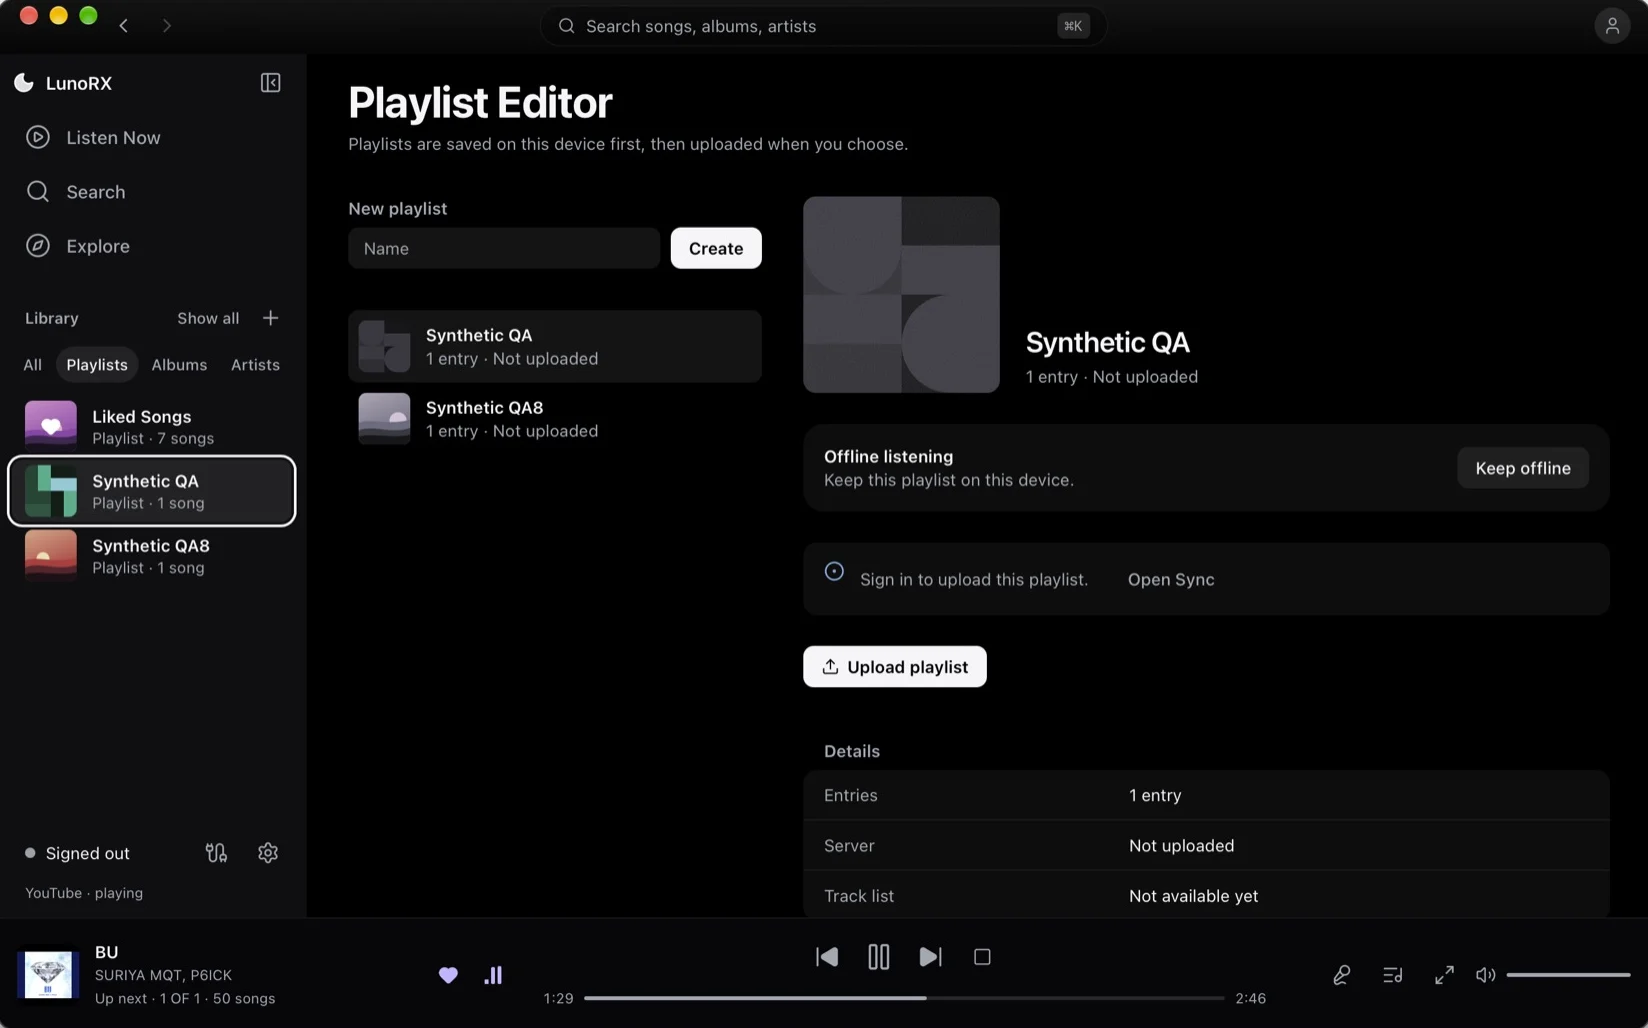Pause the current song

pyautogui.click(x=878, y=957)
